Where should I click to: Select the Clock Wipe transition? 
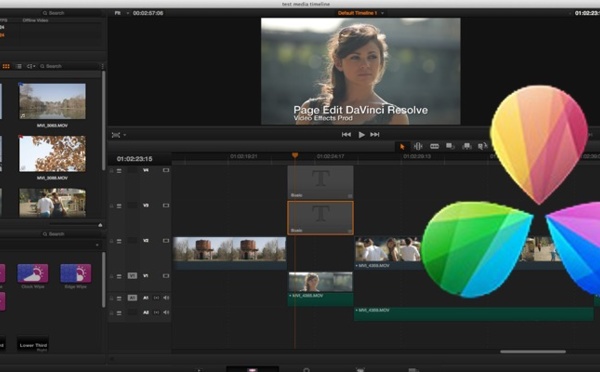33,273
